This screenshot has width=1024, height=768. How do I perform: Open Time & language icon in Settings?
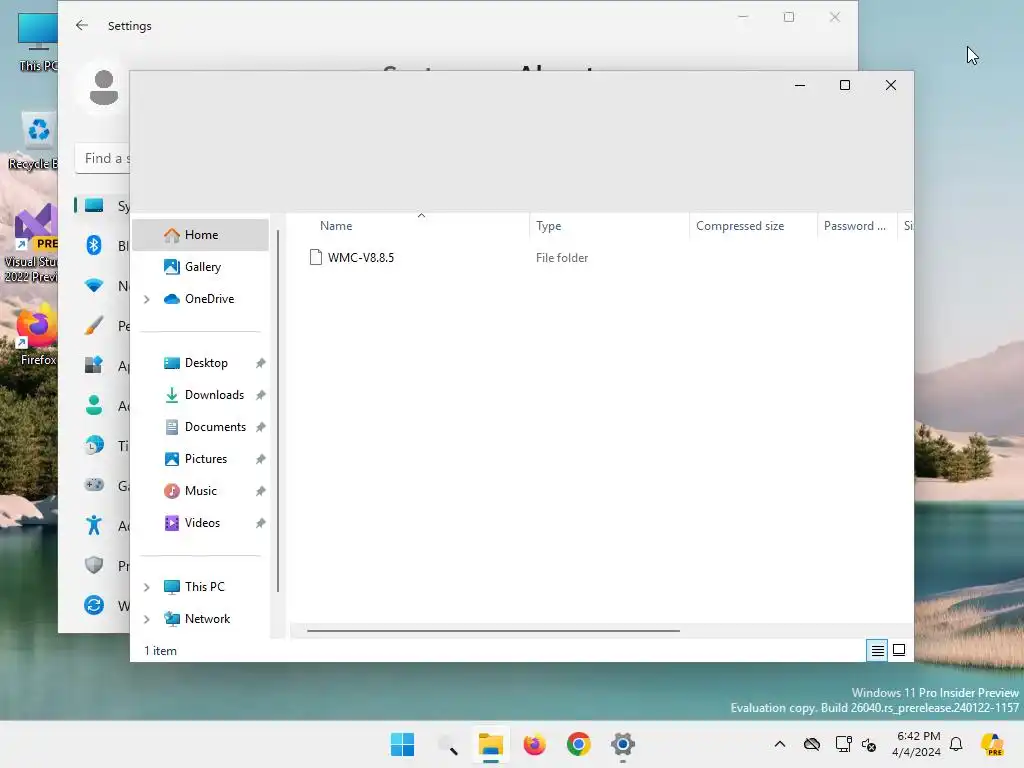pyautogui.click(x=94, y=445)
